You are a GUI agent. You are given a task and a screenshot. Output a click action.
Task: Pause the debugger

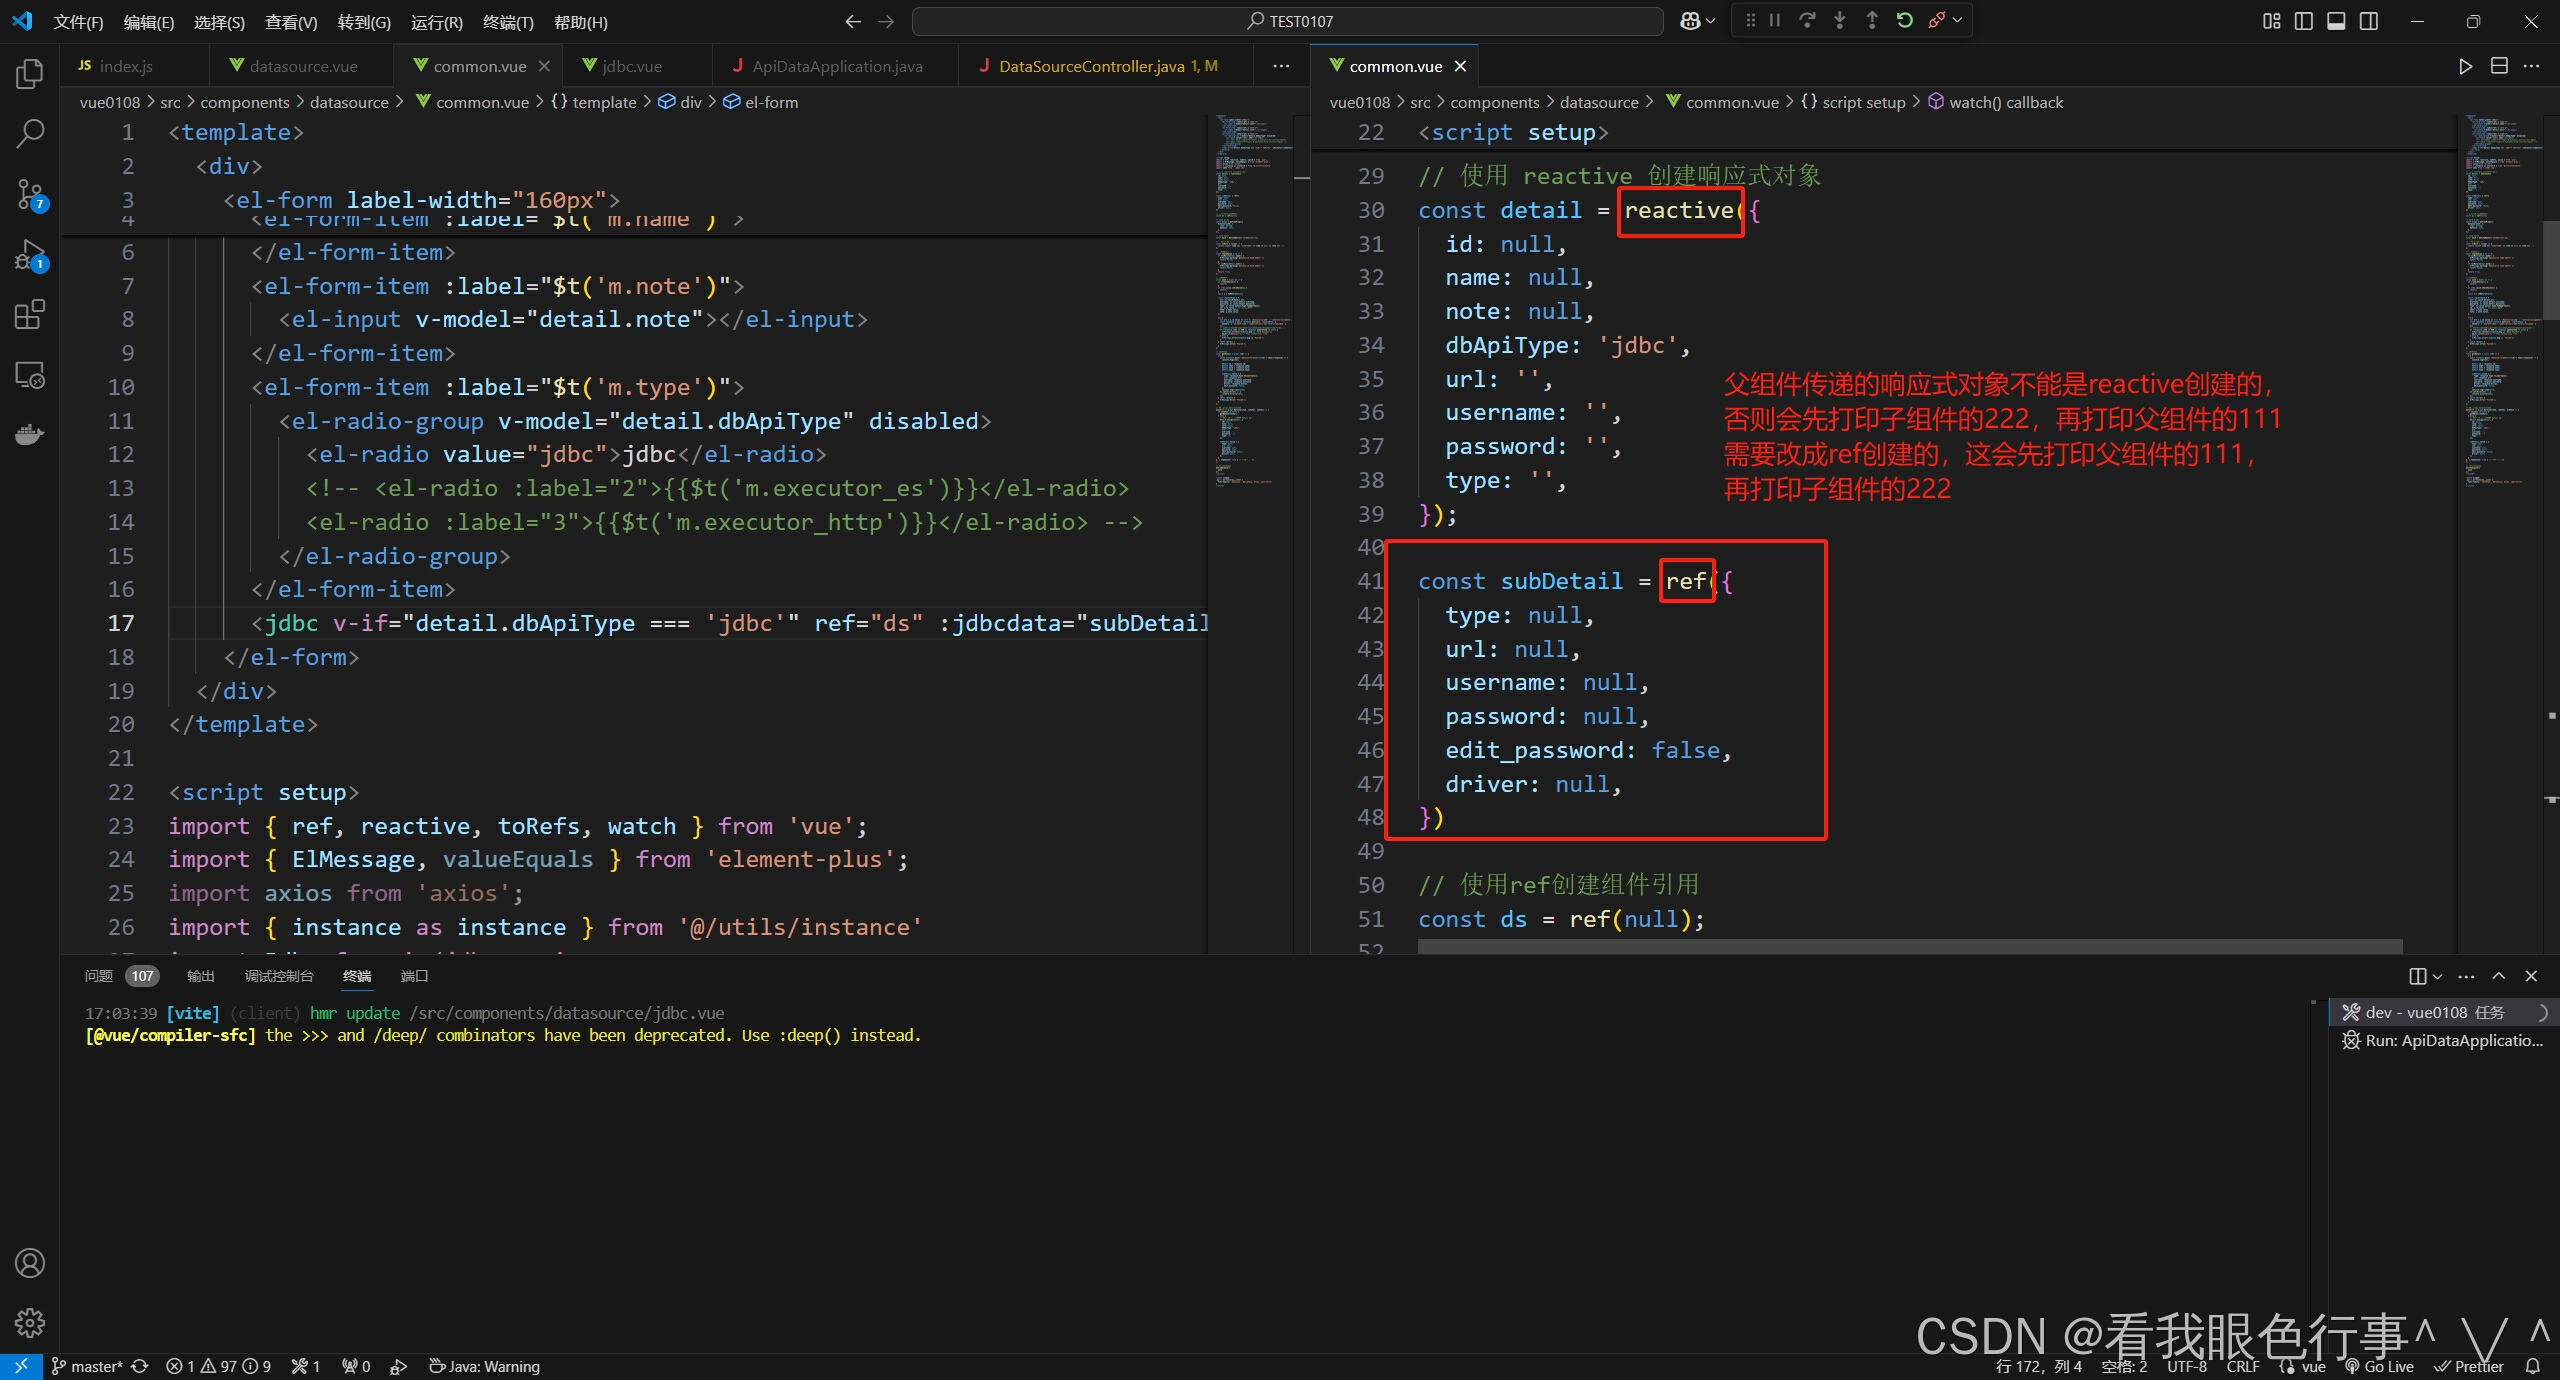1775,21
